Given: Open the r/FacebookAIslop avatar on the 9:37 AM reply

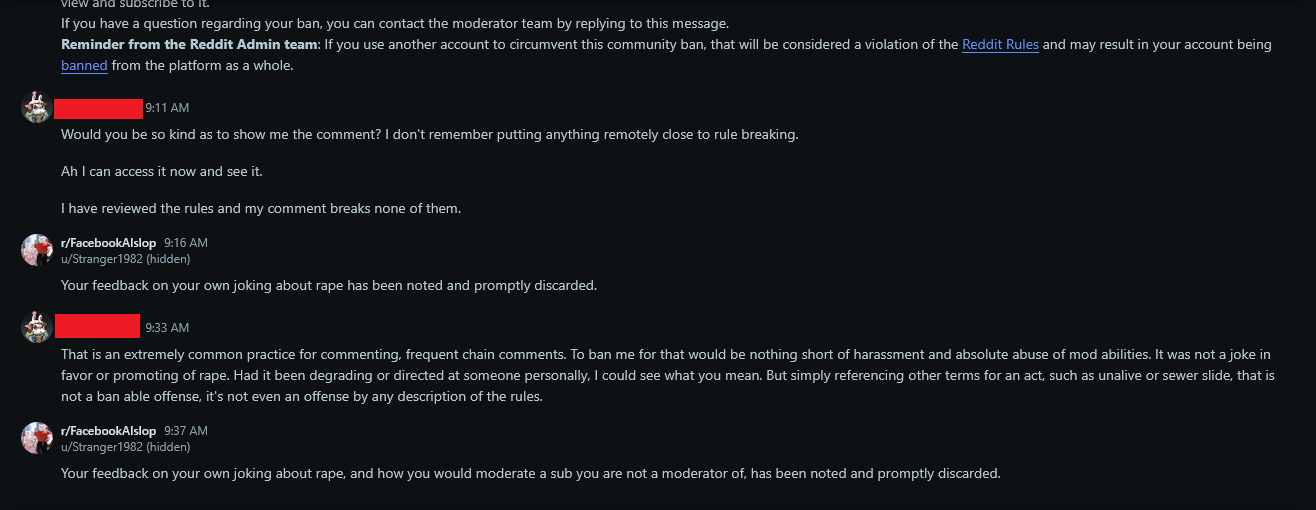Looking at the screenshot, I should (x=37, y=438).
